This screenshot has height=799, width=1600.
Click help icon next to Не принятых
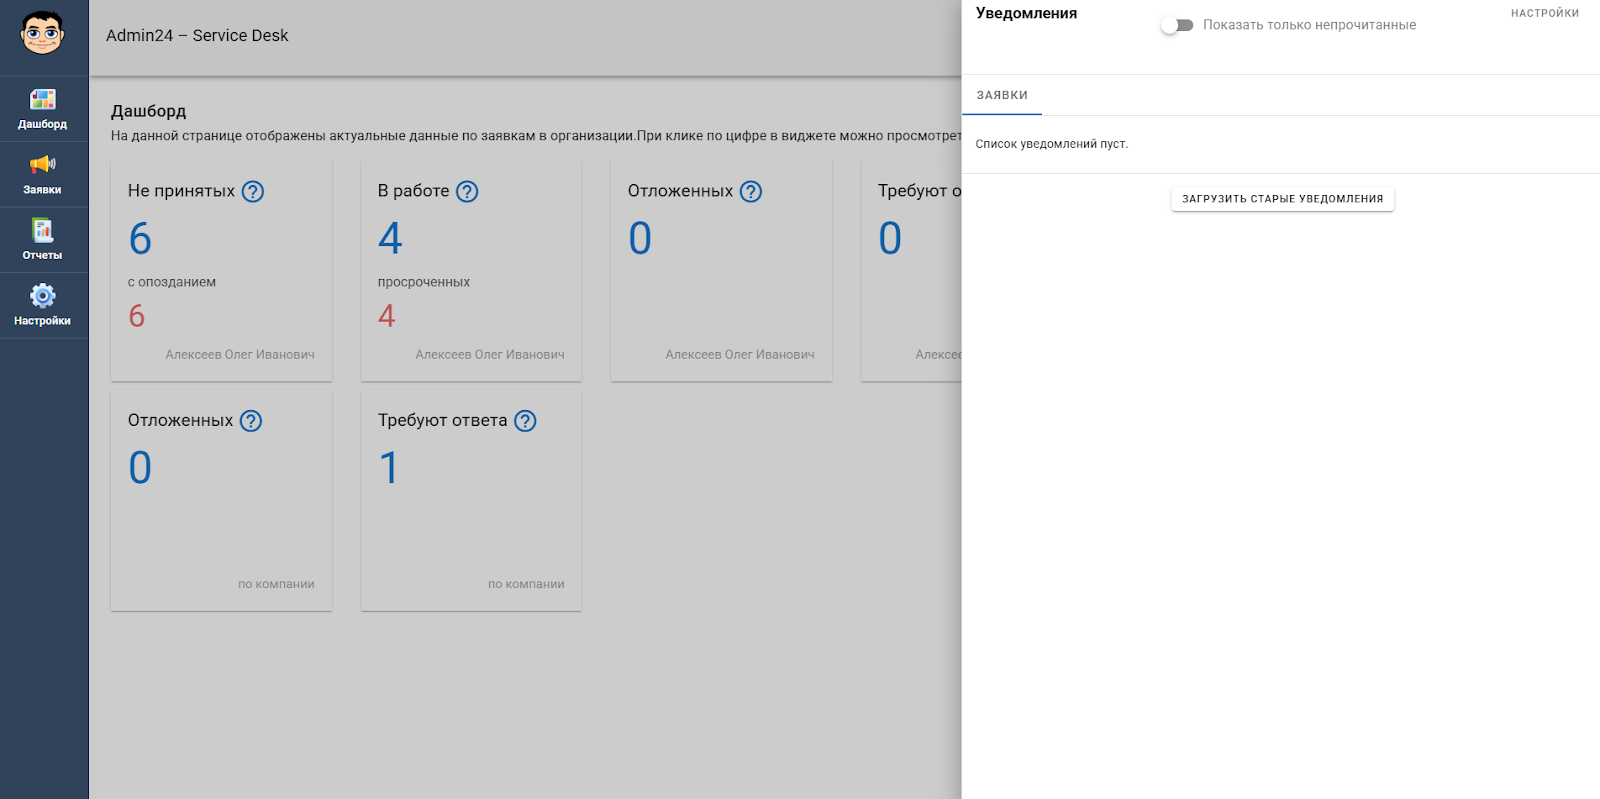point(253,191)
